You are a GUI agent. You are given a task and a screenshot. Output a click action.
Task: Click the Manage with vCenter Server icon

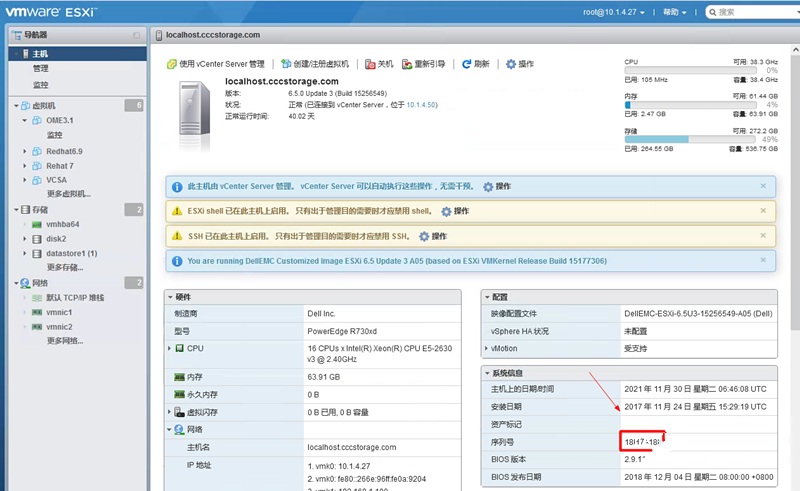tap(172, 64)
